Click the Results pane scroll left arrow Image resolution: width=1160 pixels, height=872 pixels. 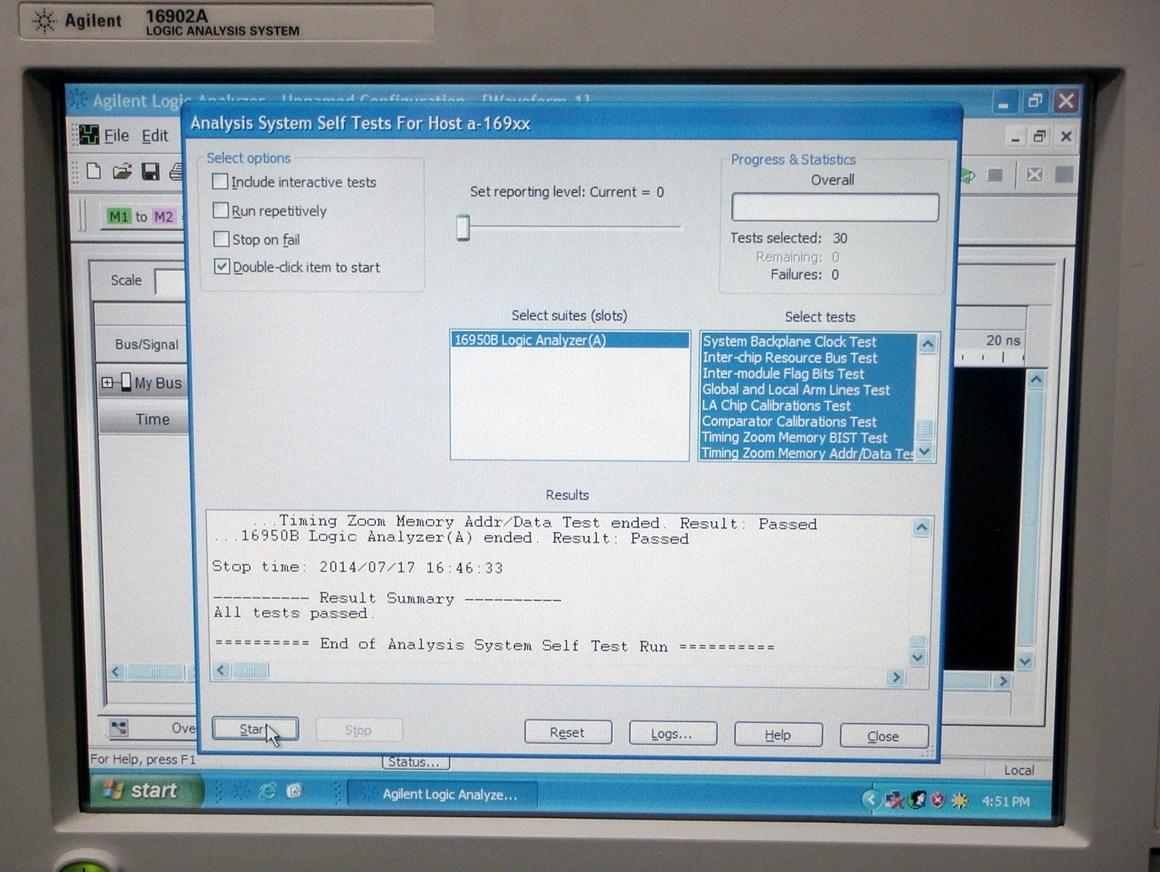pos(220,670)
